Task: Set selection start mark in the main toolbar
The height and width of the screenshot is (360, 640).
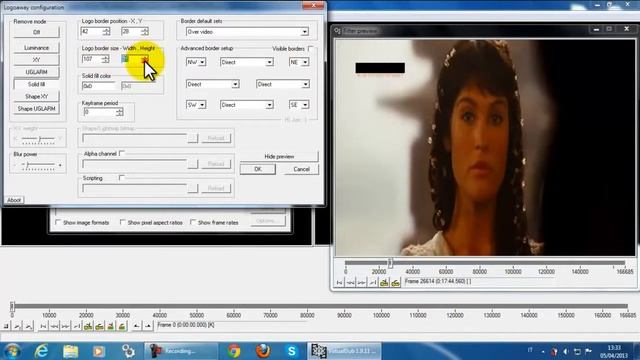Action: 136,326
